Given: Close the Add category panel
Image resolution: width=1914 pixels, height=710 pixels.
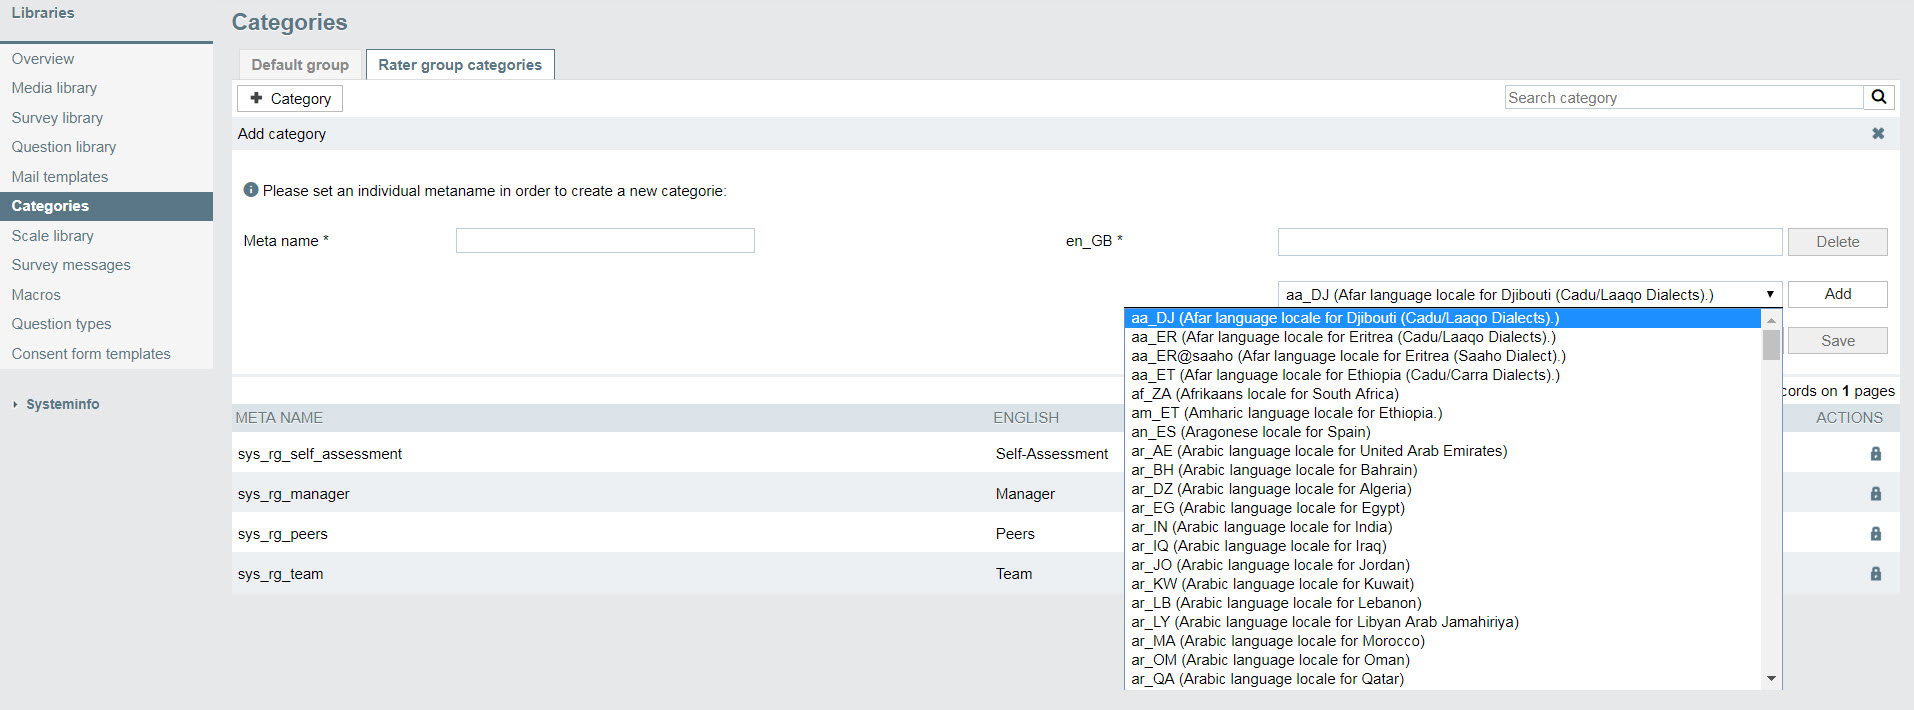Looking at the screenshot, I should tap(1878, 133).
